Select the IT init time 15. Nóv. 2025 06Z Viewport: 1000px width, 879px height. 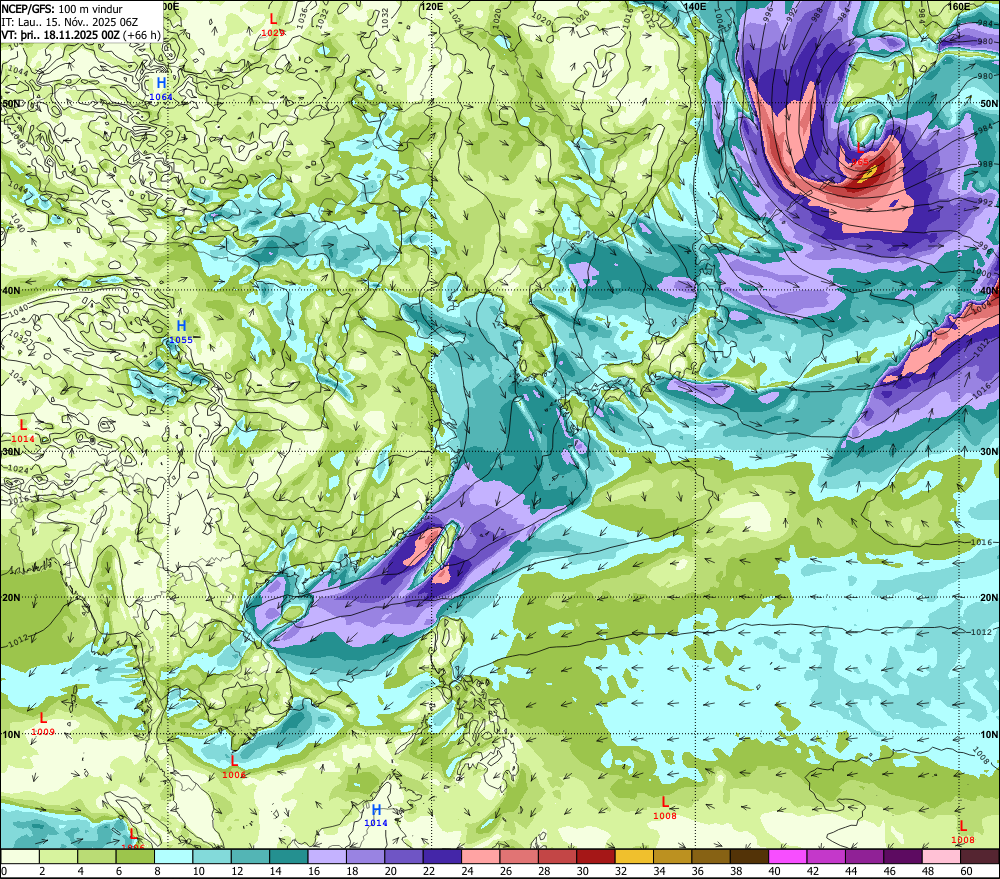70,22
